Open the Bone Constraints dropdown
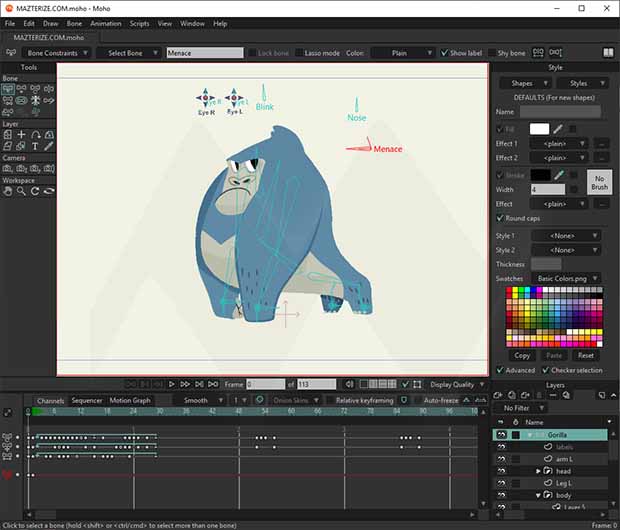Screen dimensions: 620x530 55,53
